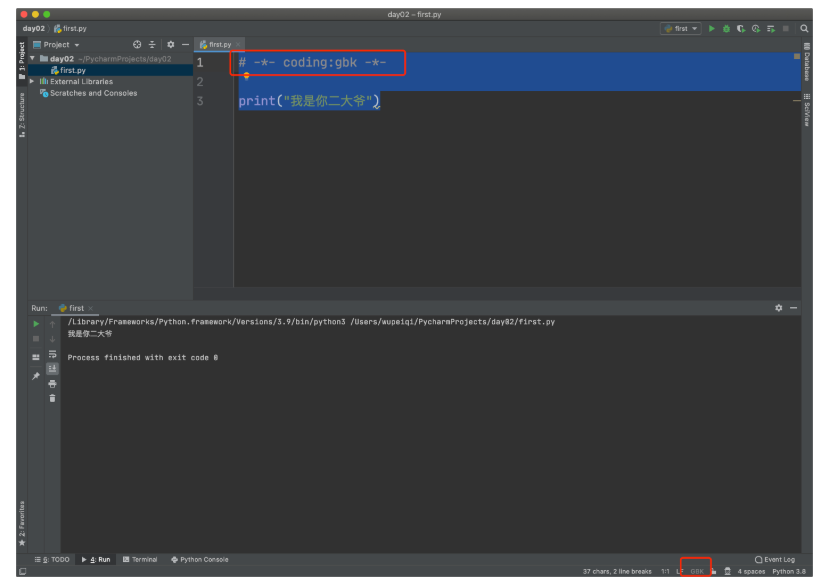
Task: Open the 4 spaces indent selector
Action: 751,571
